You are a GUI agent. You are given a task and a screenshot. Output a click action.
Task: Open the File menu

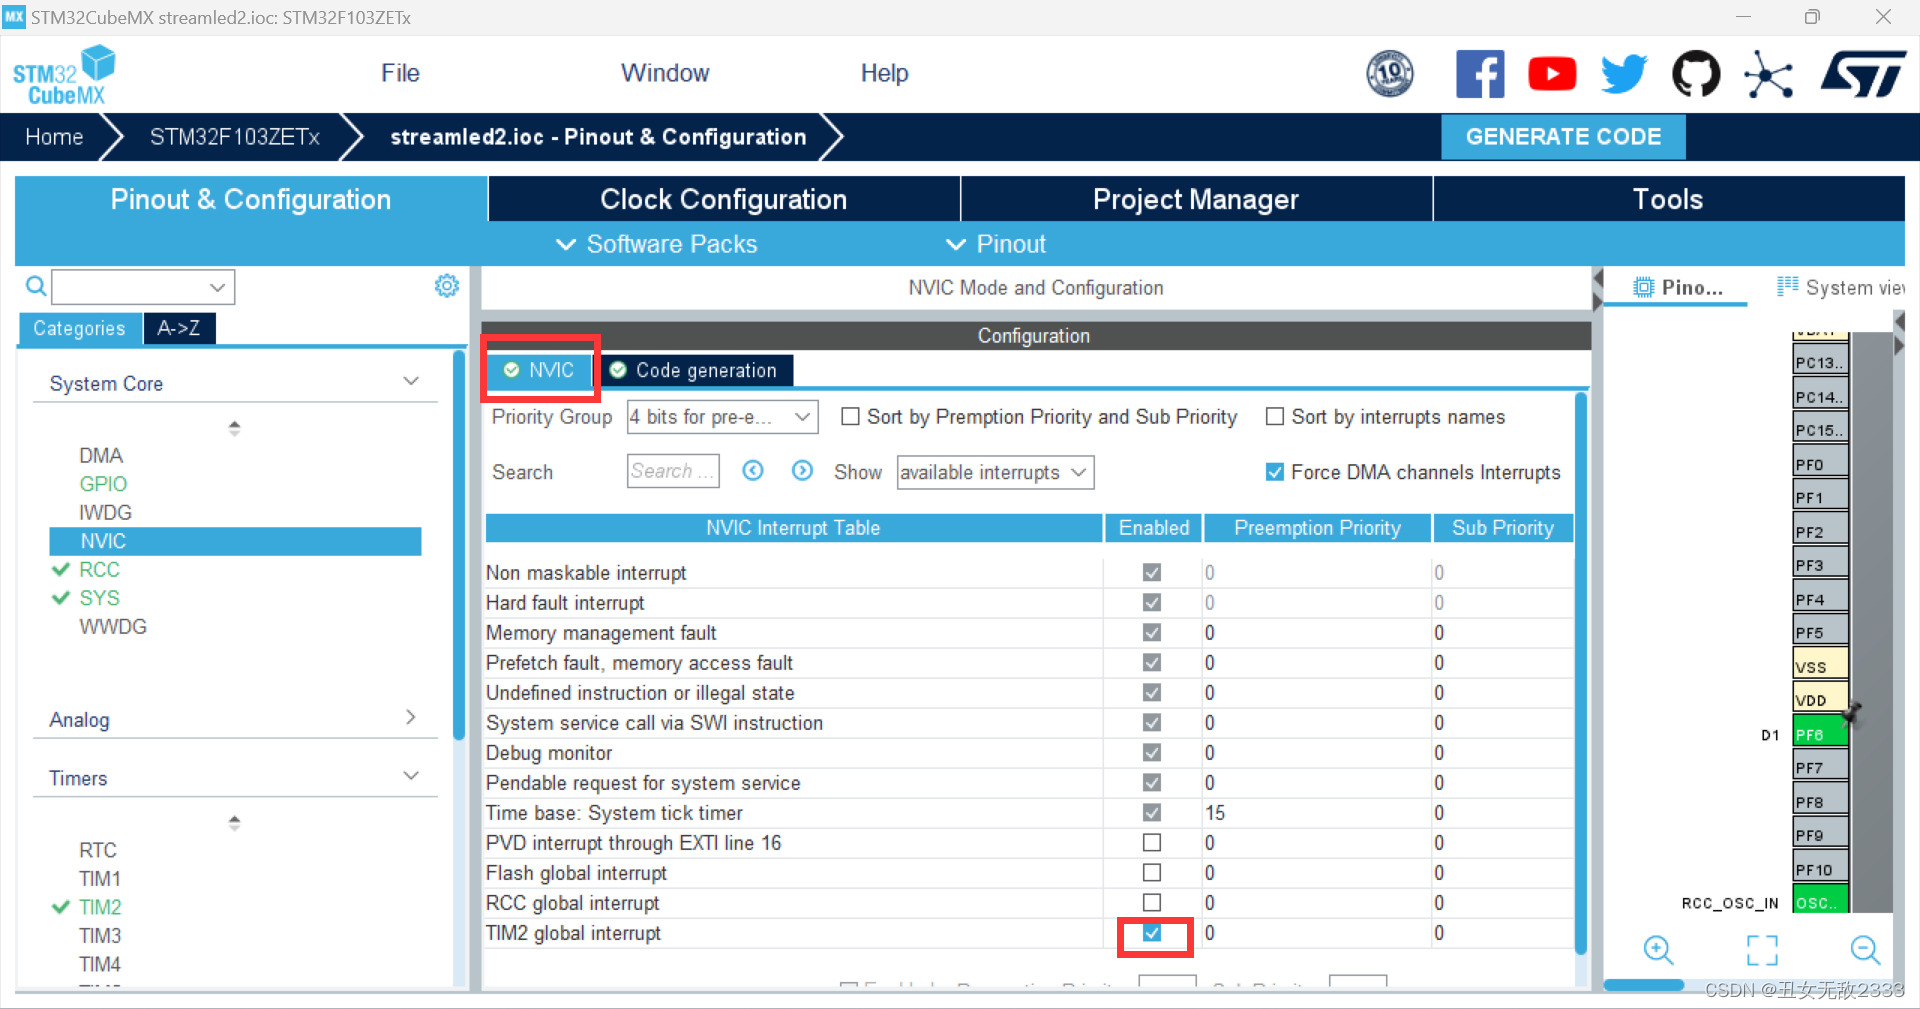[400, 73]
